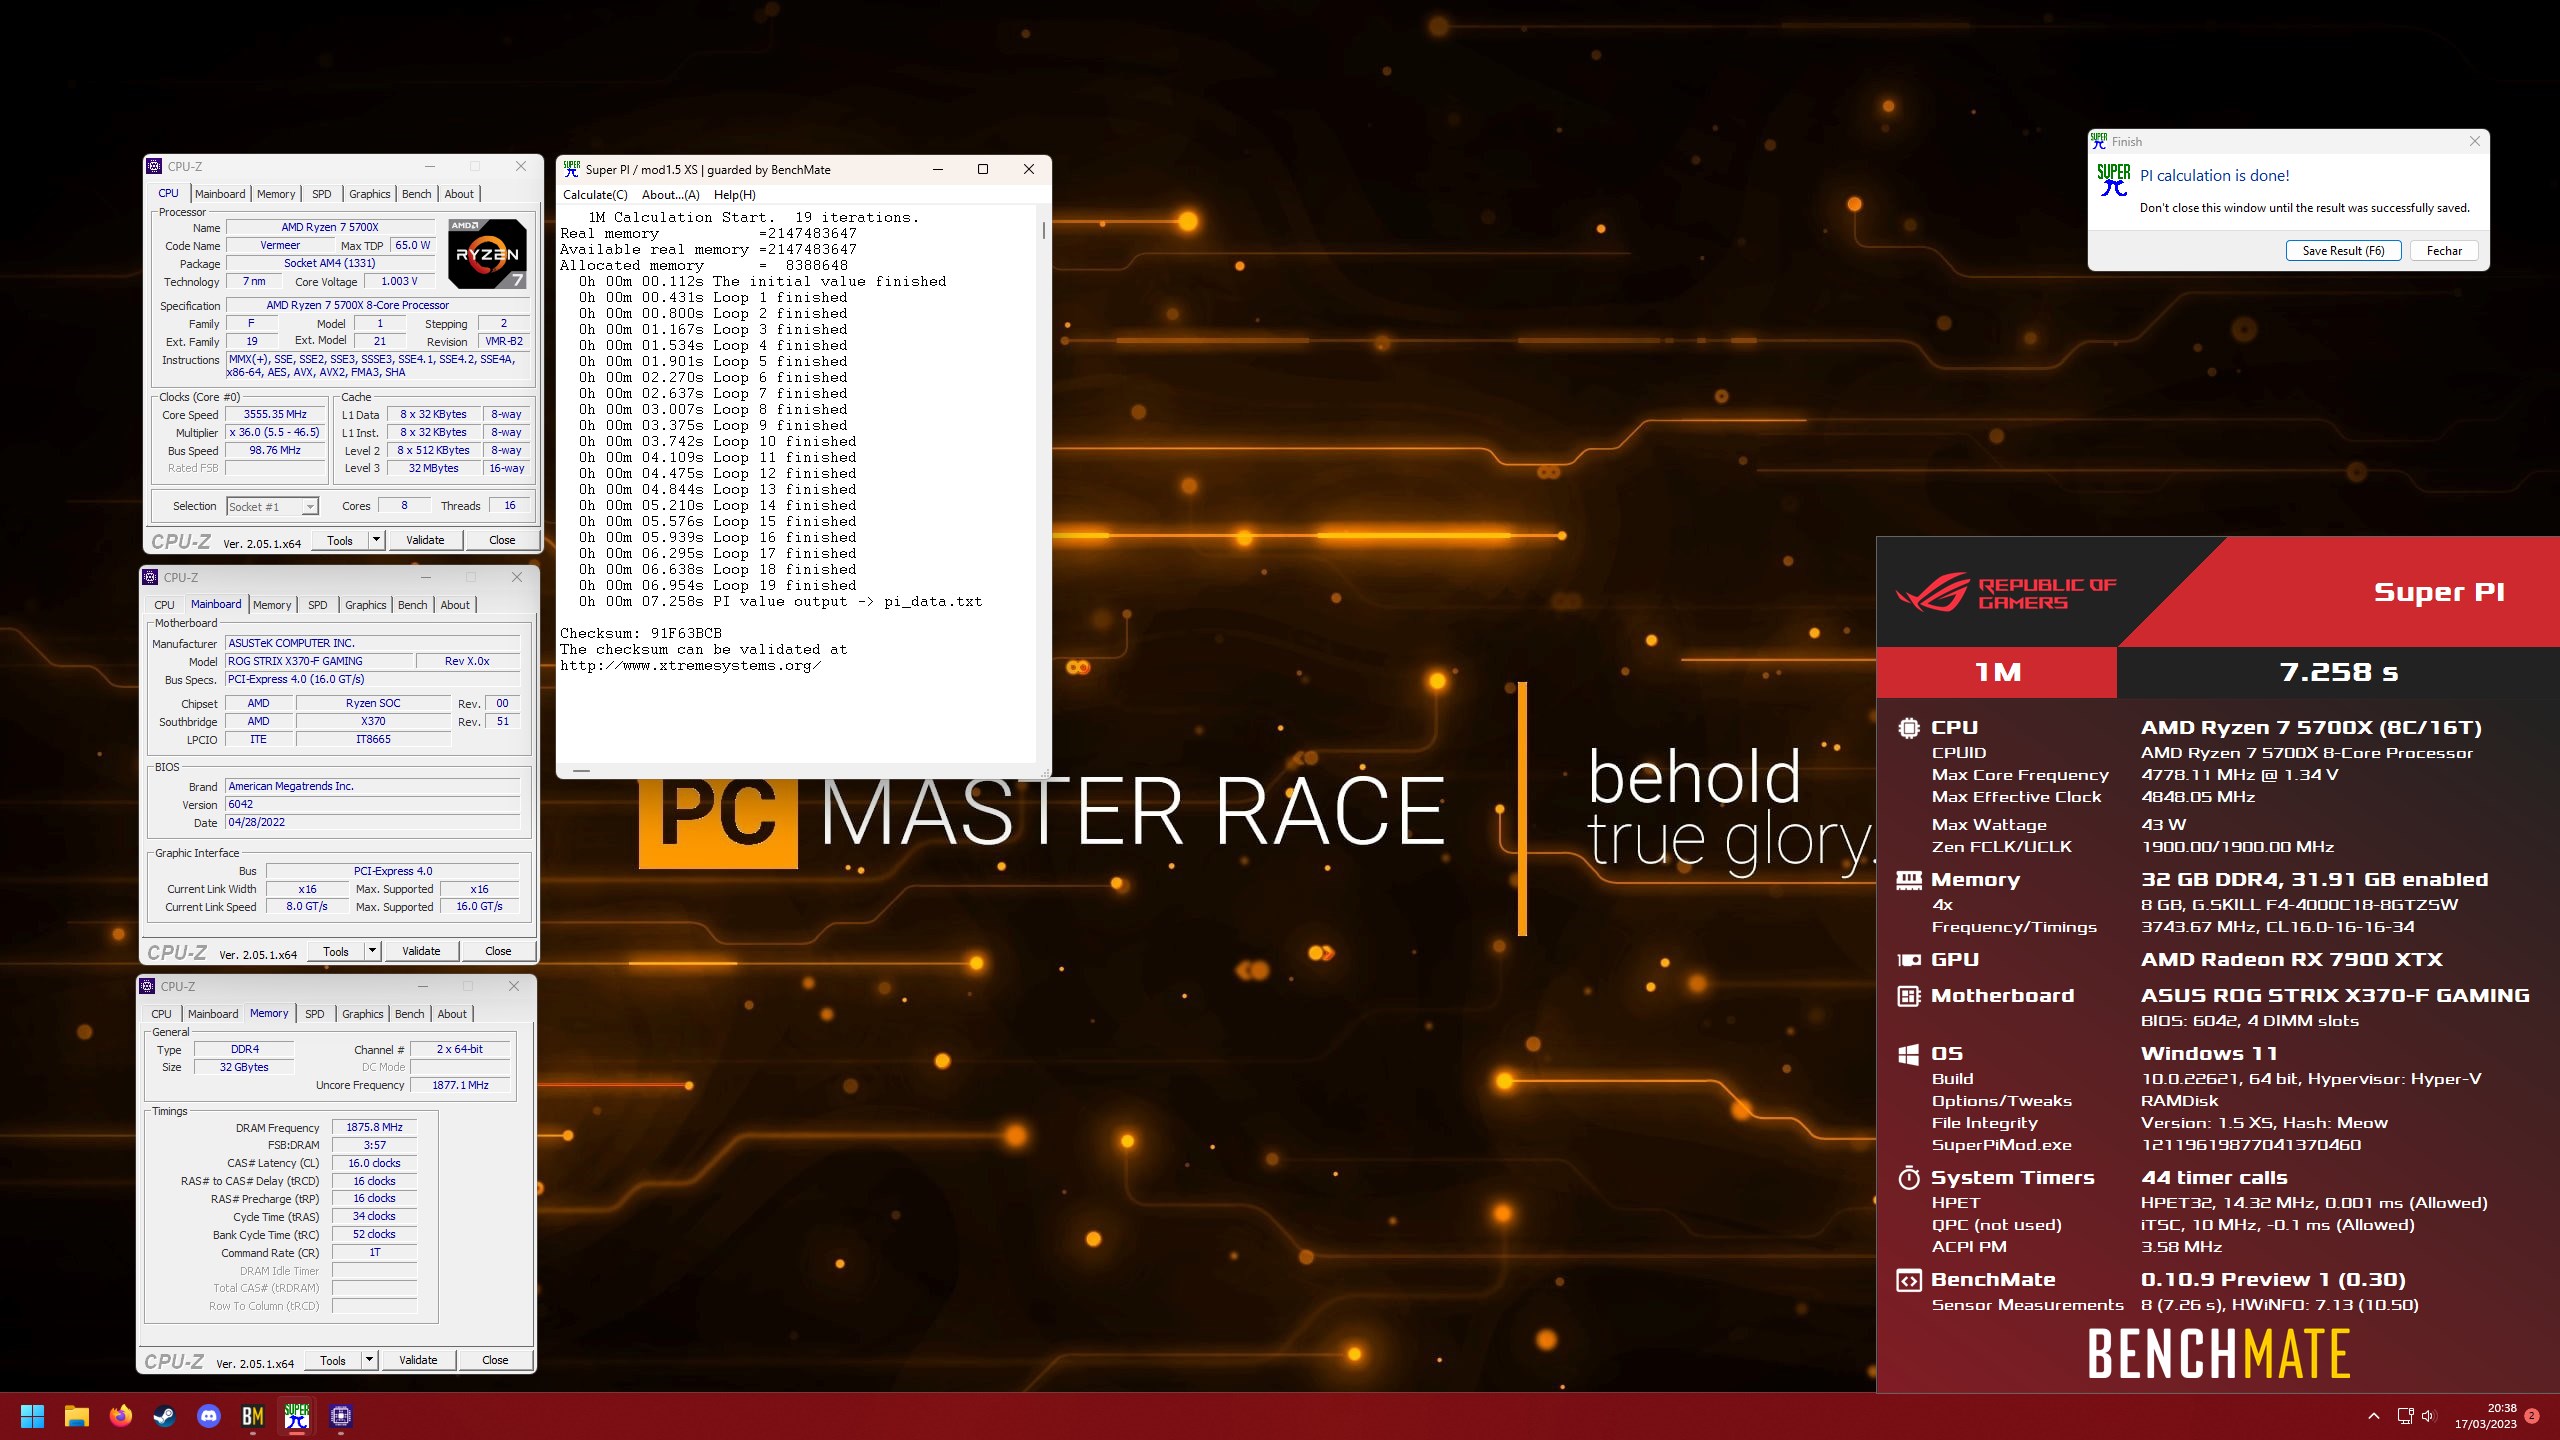
Task: Open Calculate(C) menu
Action: (x=595, y=195)
